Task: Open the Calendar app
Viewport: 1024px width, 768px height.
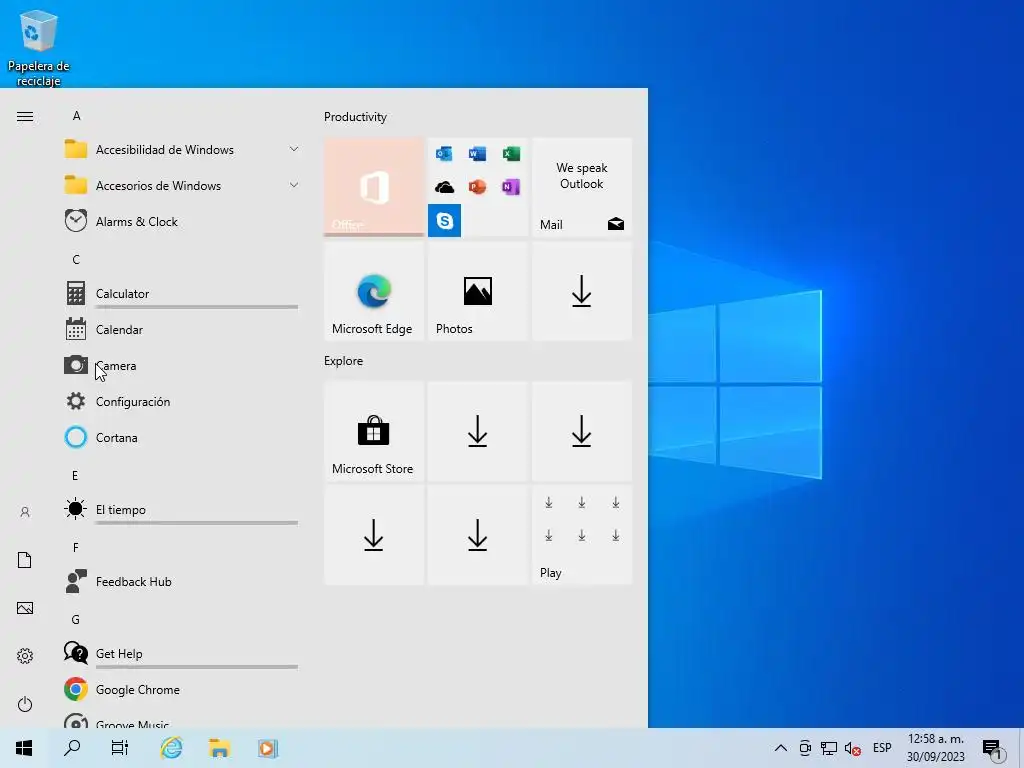Action: point(182,329)
